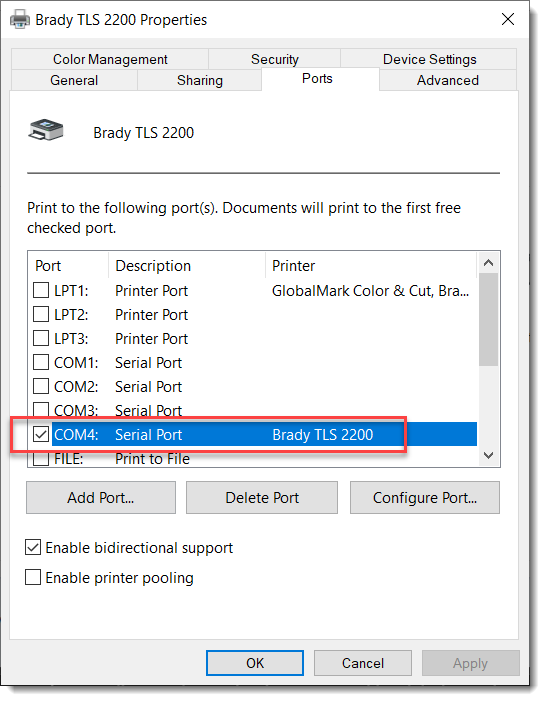Disable bidirectional support checkbox
Image resolution: width=545 pixels, height=701 pixels.
pyautogui.click(x=33, y=548)
